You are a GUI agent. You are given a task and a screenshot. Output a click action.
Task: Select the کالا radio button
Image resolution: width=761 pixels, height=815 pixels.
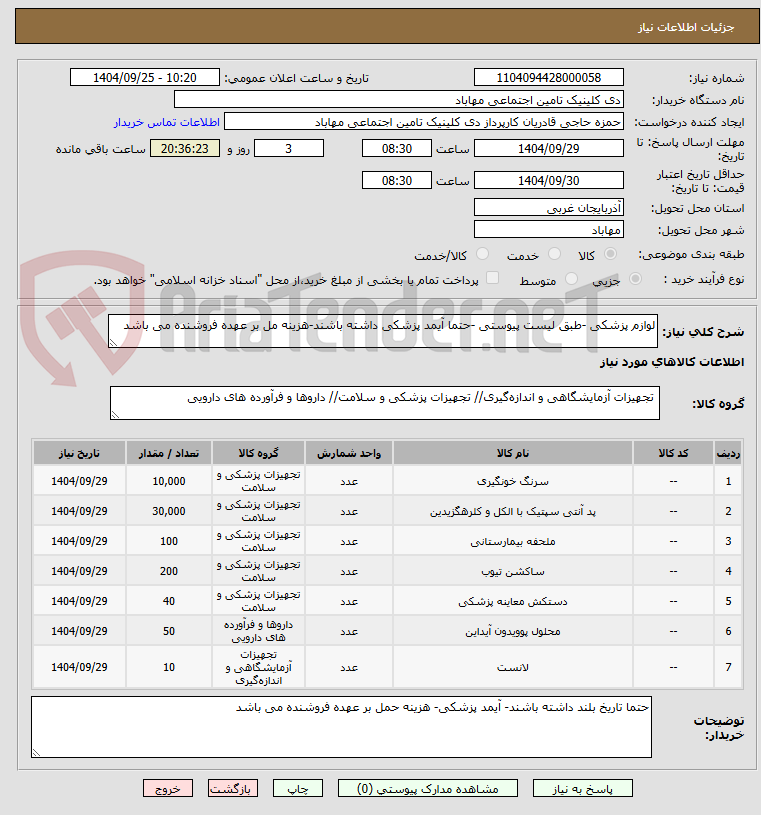(610, 254)
